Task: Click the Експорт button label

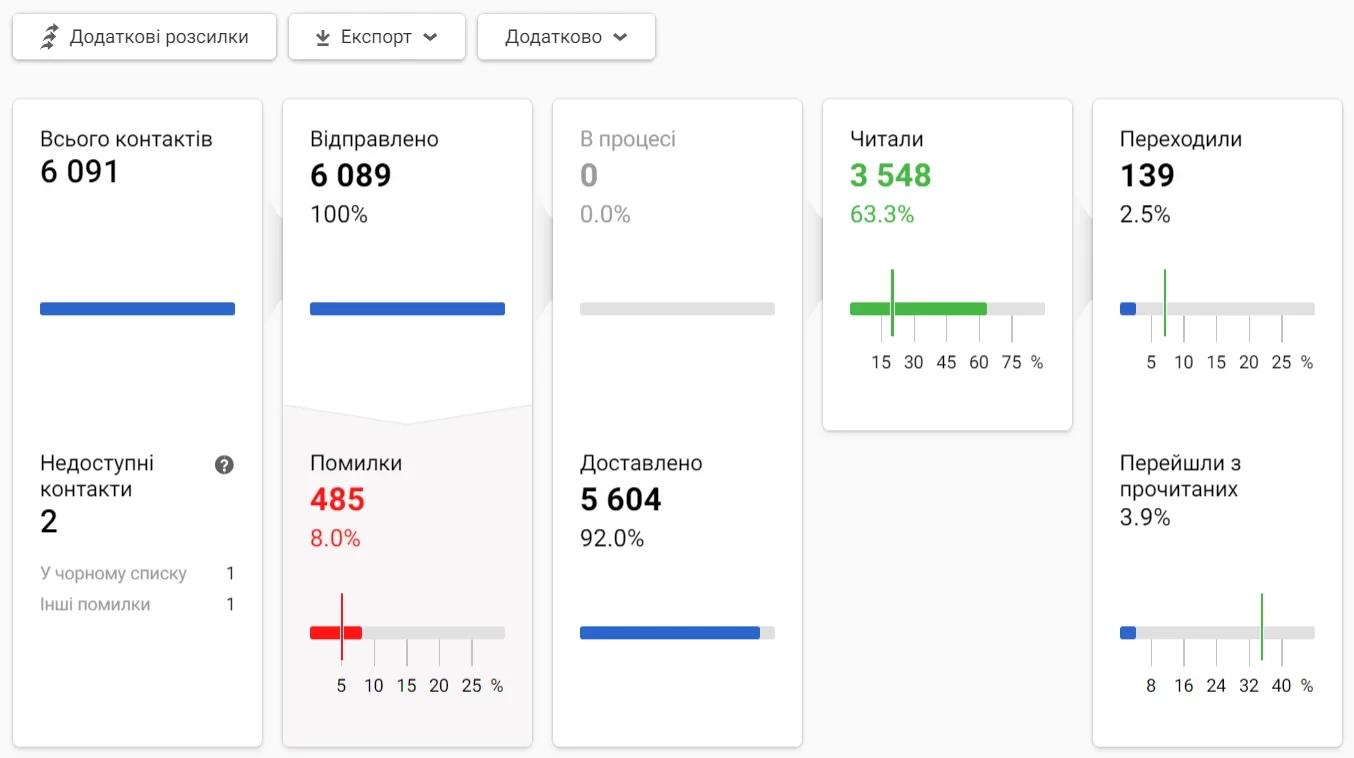Action: pos(376,37)
